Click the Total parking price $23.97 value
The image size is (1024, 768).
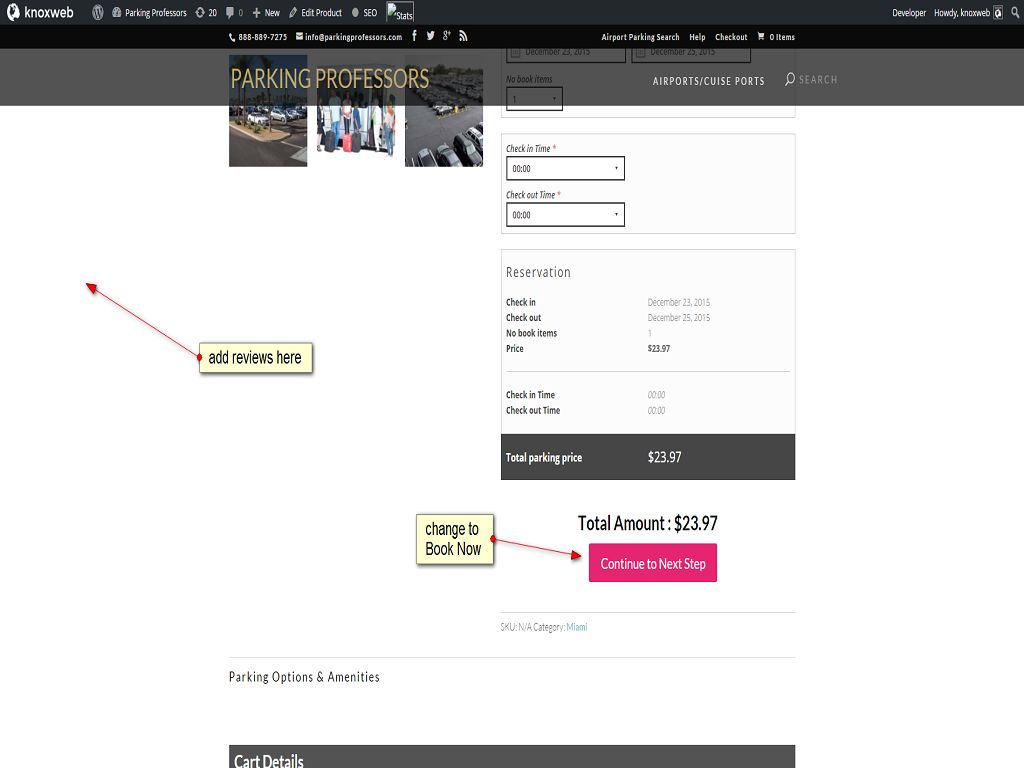(x=664, y=457)
